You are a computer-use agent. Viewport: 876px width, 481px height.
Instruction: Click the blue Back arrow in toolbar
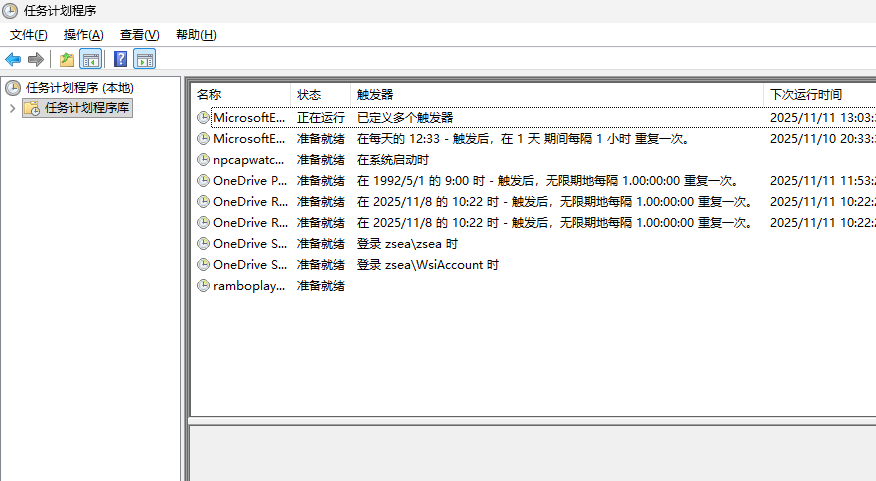pos(13,59)
